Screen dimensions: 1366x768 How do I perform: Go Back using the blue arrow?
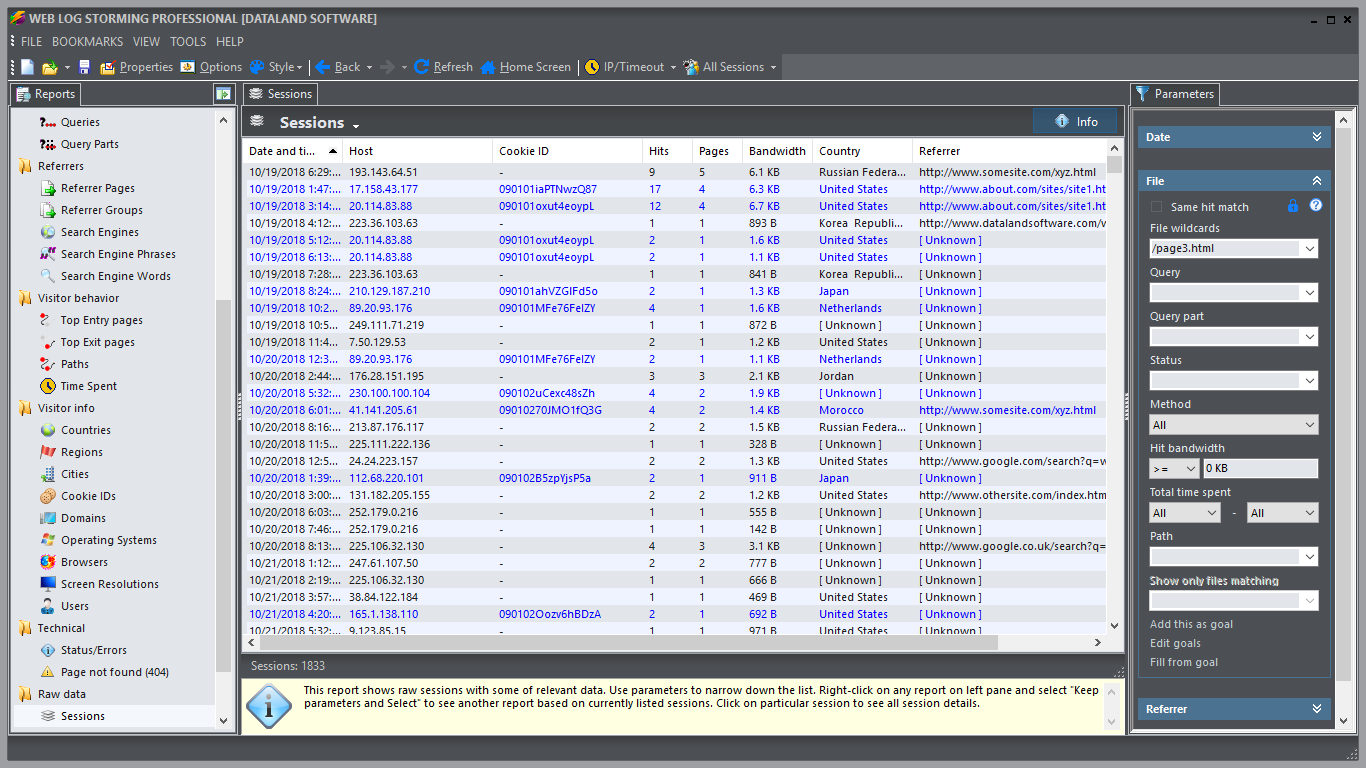pos(338,67)
